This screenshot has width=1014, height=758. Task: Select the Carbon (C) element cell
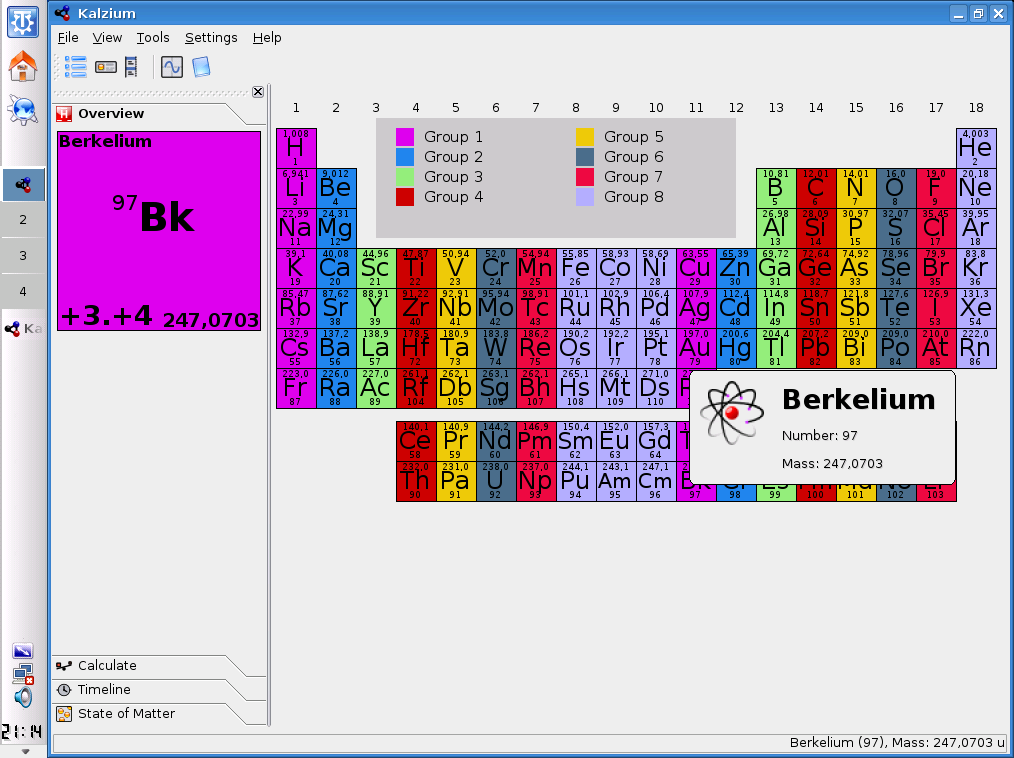pyautogui.click(x=816, y=188)
